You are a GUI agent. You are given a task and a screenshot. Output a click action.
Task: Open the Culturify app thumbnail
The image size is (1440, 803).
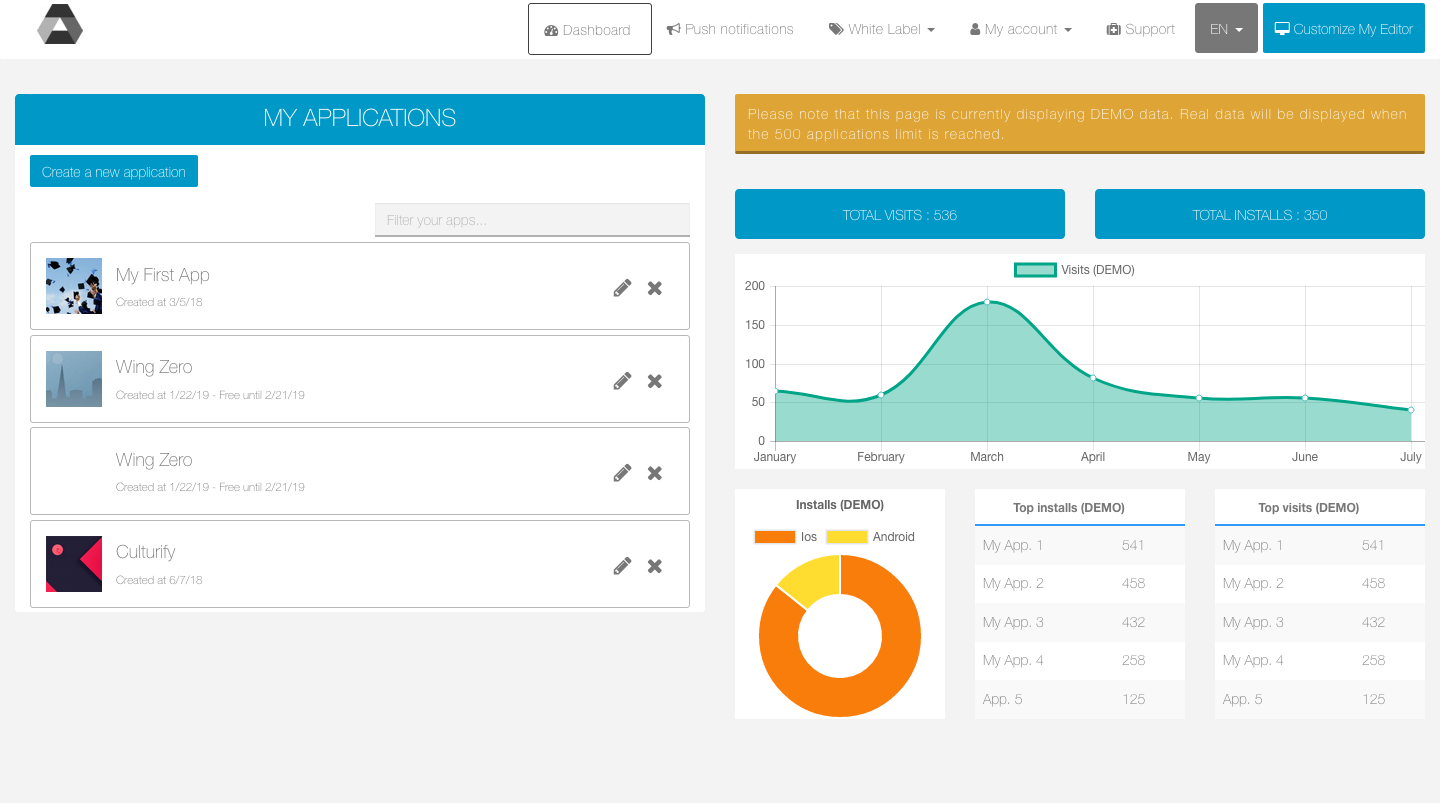click(x=74, y=564)
